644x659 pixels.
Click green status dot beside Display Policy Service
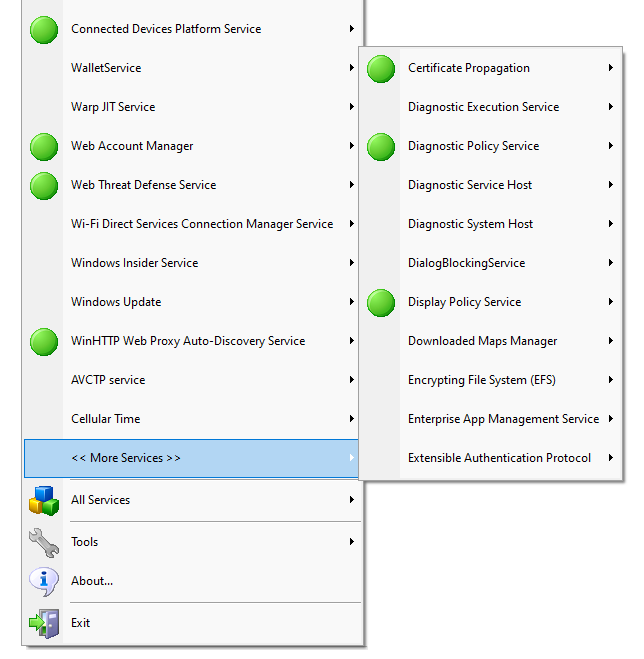point(381,303)
